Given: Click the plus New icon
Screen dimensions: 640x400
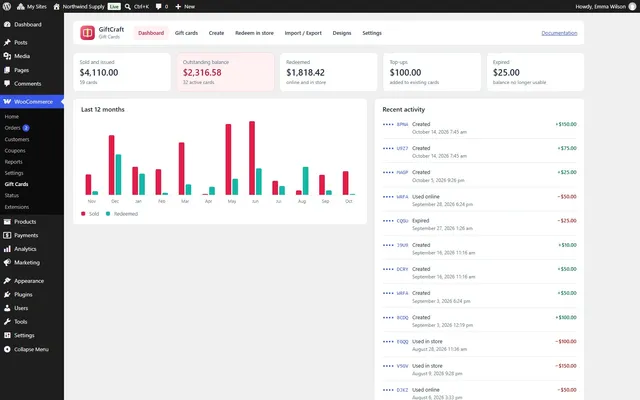Looking at the screenshot, I should pos(178,7).
